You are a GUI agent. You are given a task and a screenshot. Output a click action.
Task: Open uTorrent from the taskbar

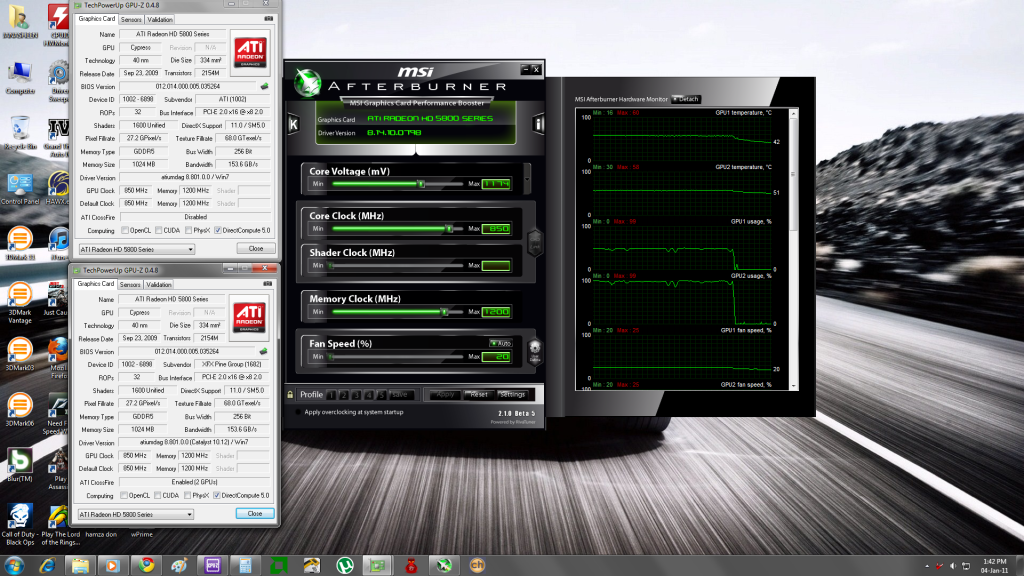(344, 565)
